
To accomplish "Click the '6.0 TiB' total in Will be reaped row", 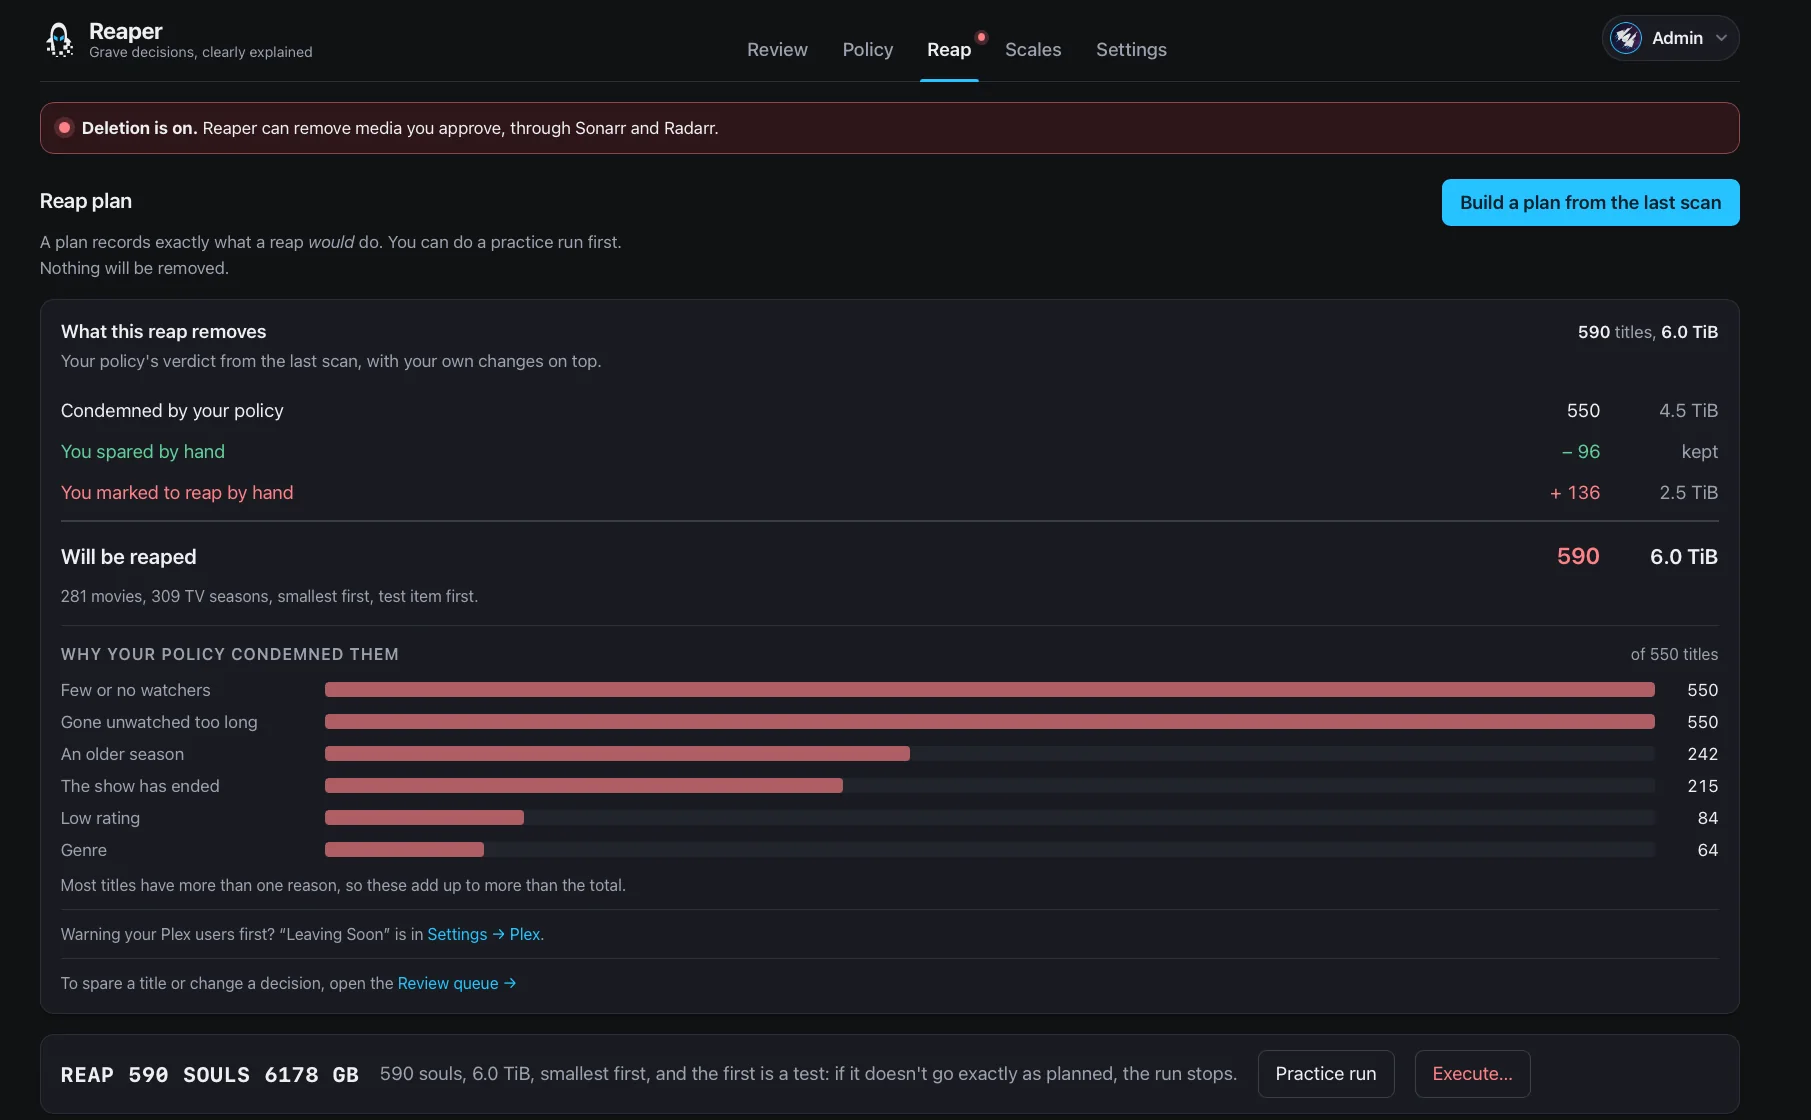I will point(1684,557).
